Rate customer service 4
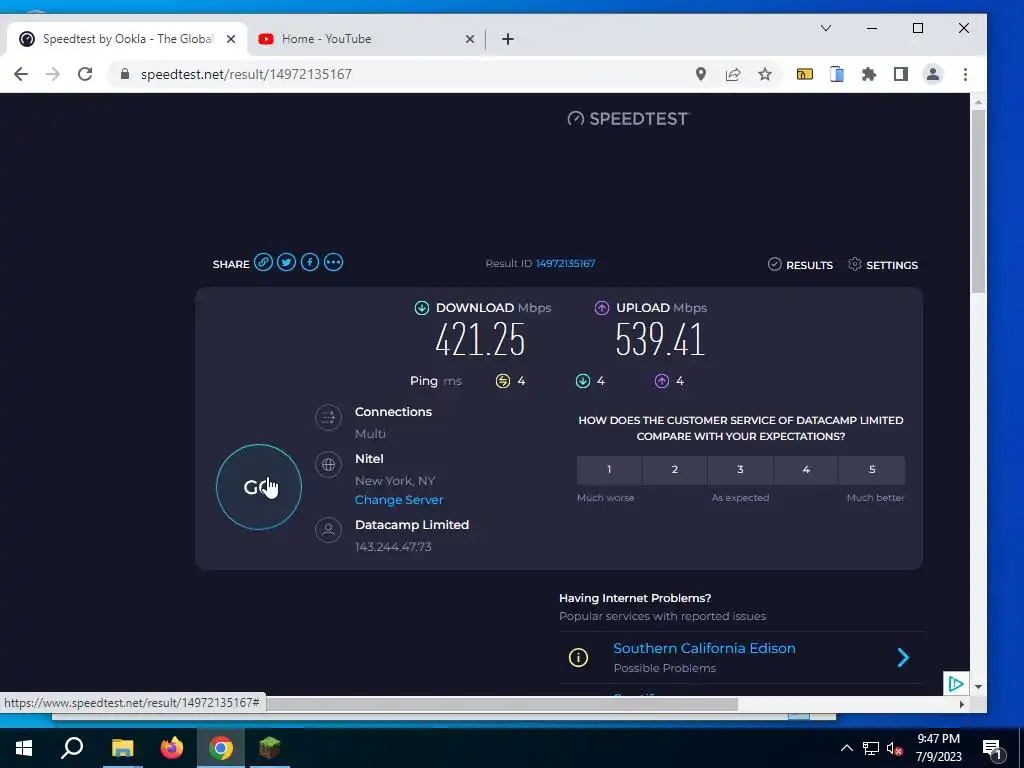This screenshot has width=1024, height=768. coord(806,470)
